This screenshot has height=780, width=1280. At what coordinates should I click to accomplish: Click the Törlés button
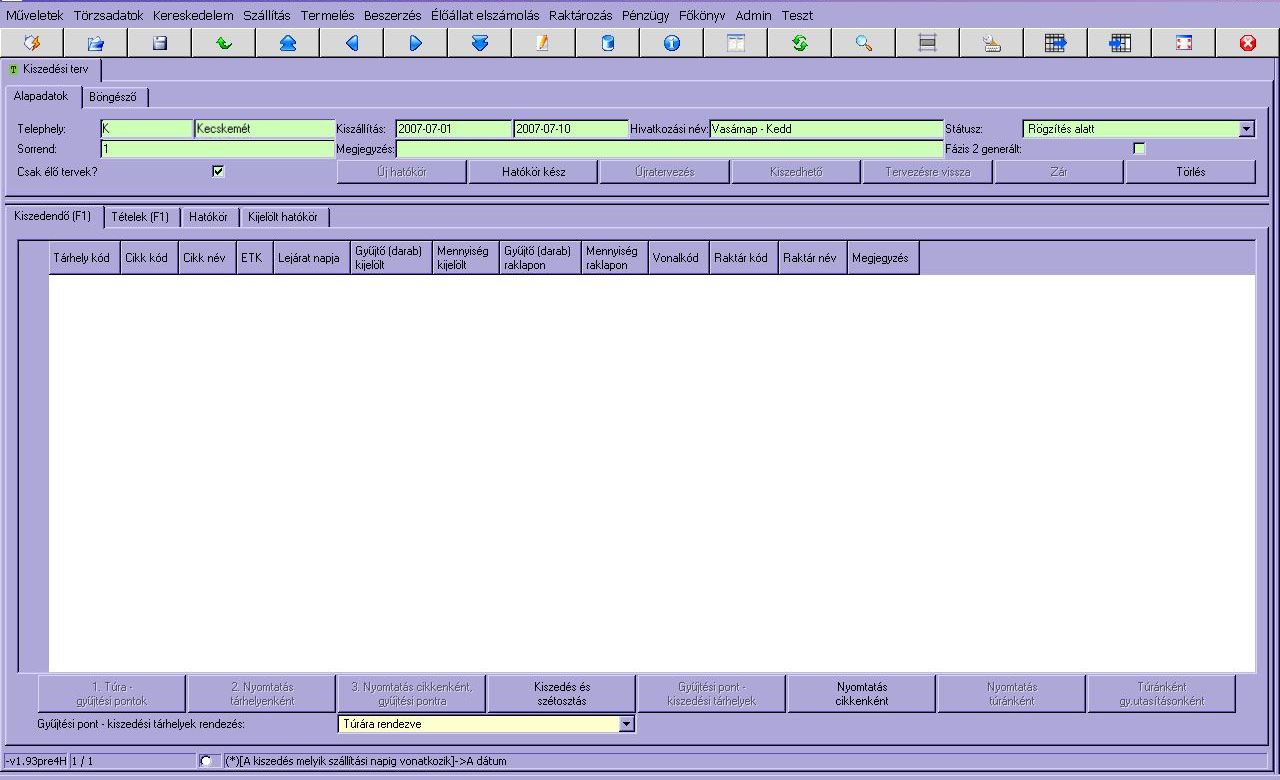tap(1190, 172)
